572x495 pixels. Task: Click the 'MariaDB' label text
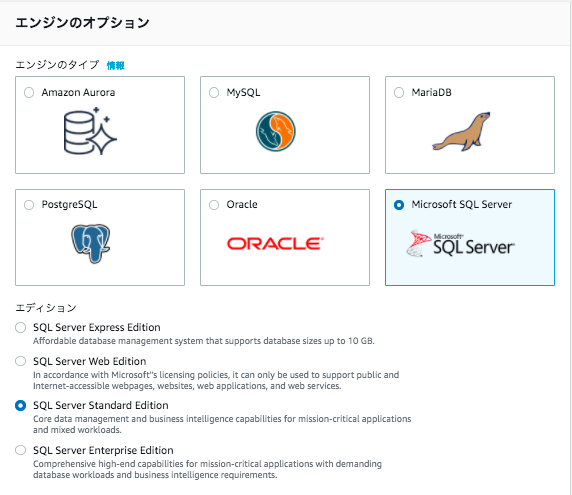click(x=432, y=93)
